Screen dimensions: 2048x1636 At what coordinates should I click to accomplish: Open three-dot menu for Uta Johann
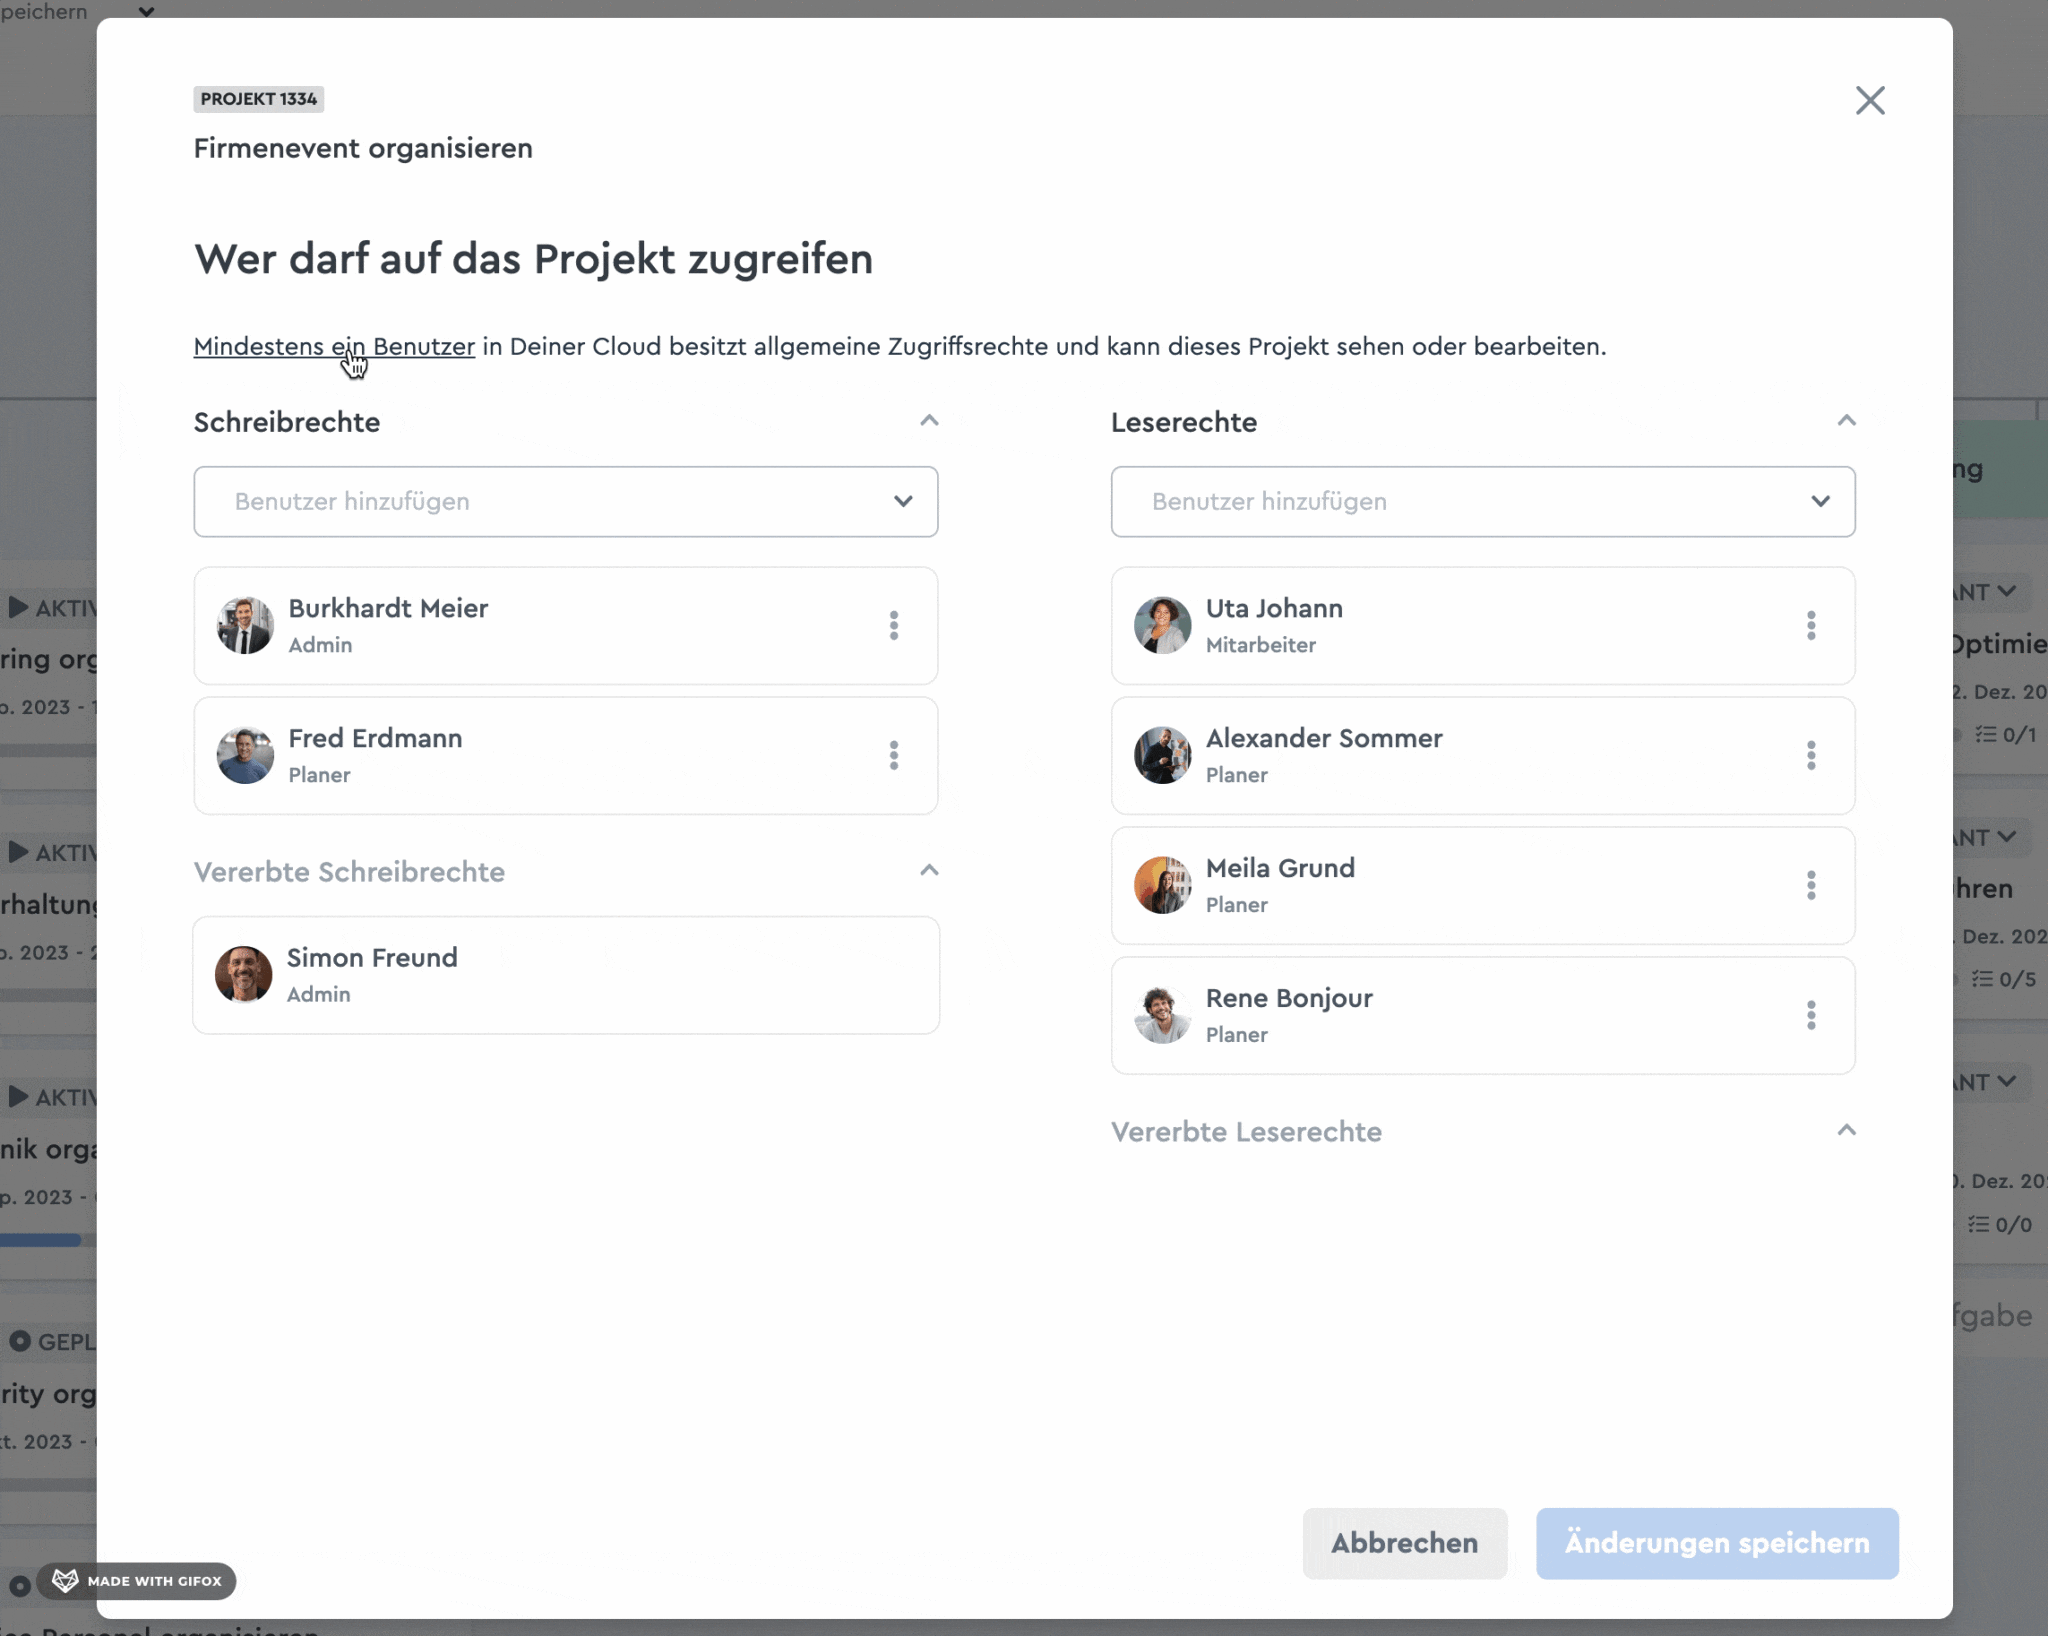coord(1811,626)
